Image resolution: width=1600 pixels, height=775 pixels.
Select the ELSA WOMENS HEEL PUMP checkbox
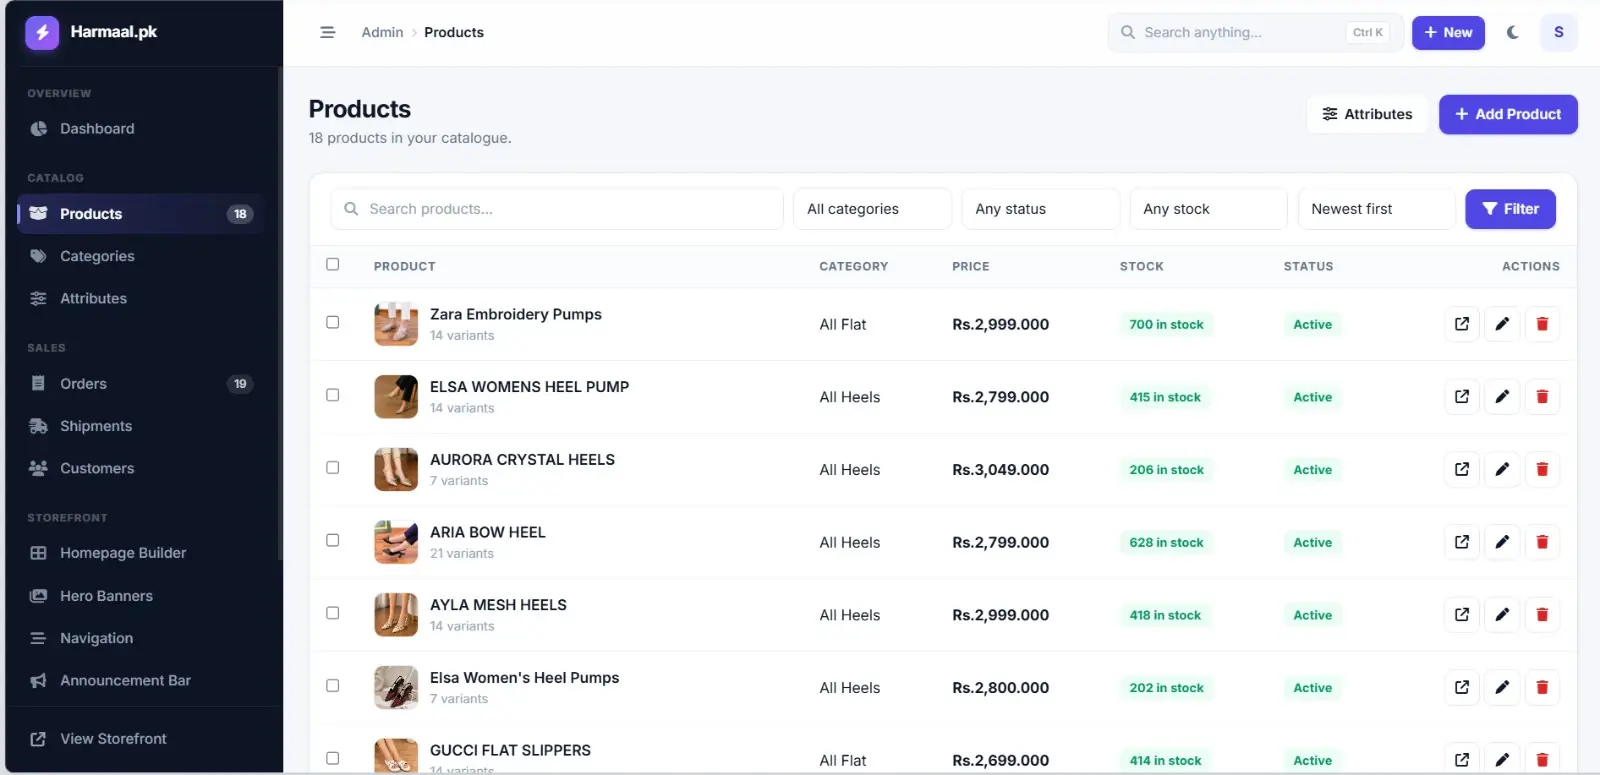333,395
